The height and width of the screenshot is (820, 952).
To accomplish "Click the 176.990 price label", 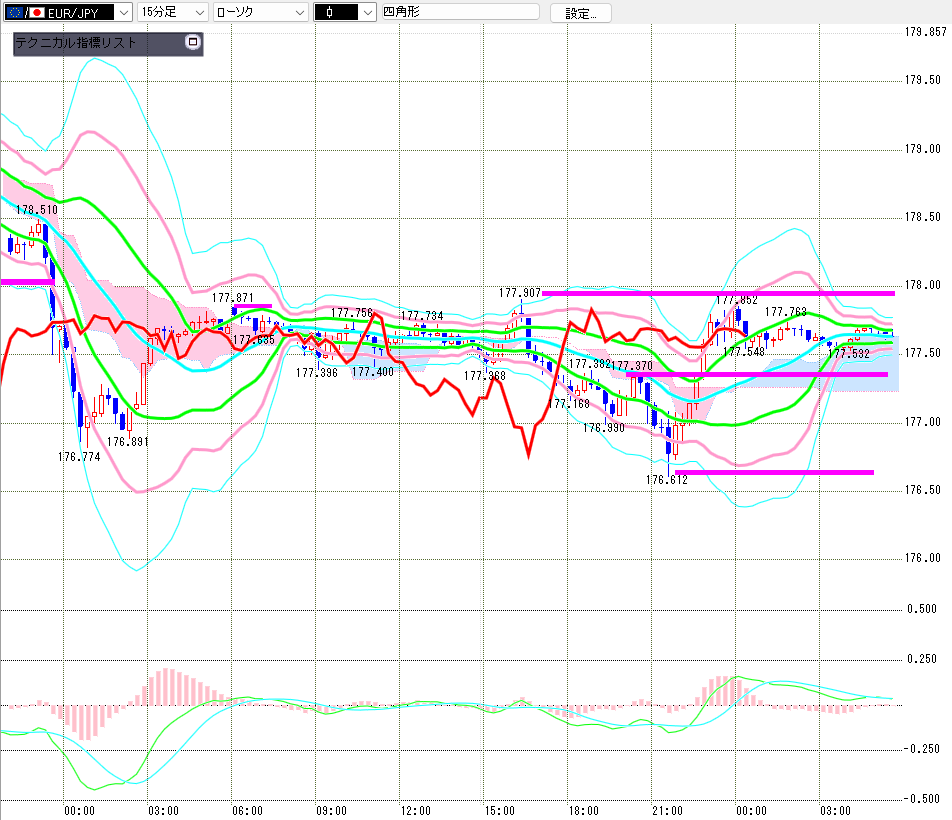I will pyautogui.click(x=604, y=428).
